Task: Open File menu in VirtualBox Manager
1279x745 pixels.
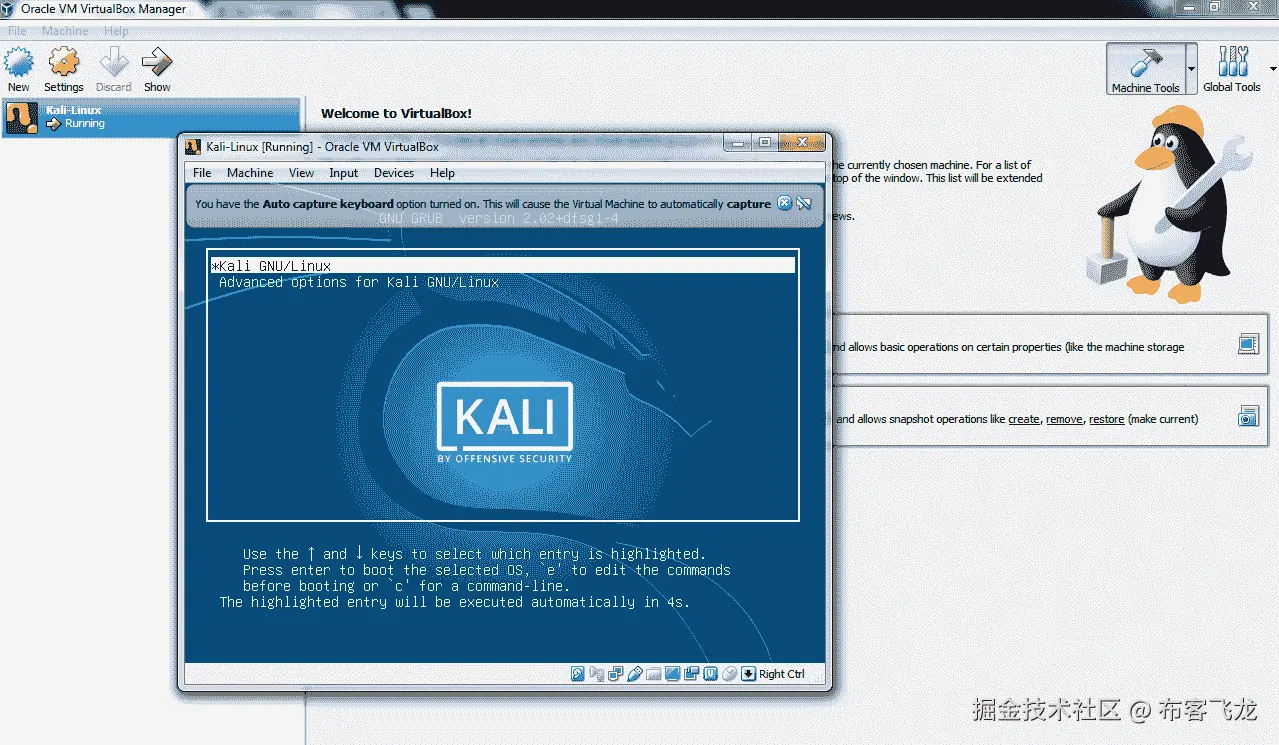Action: coord(17,31)
